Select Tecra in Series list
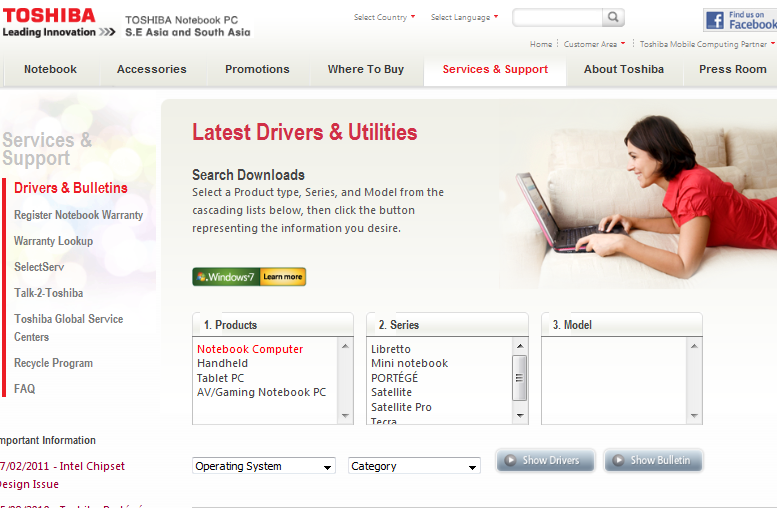Viewport: 777px width, 508px height. pyautogui.click(x=384, y=420)
